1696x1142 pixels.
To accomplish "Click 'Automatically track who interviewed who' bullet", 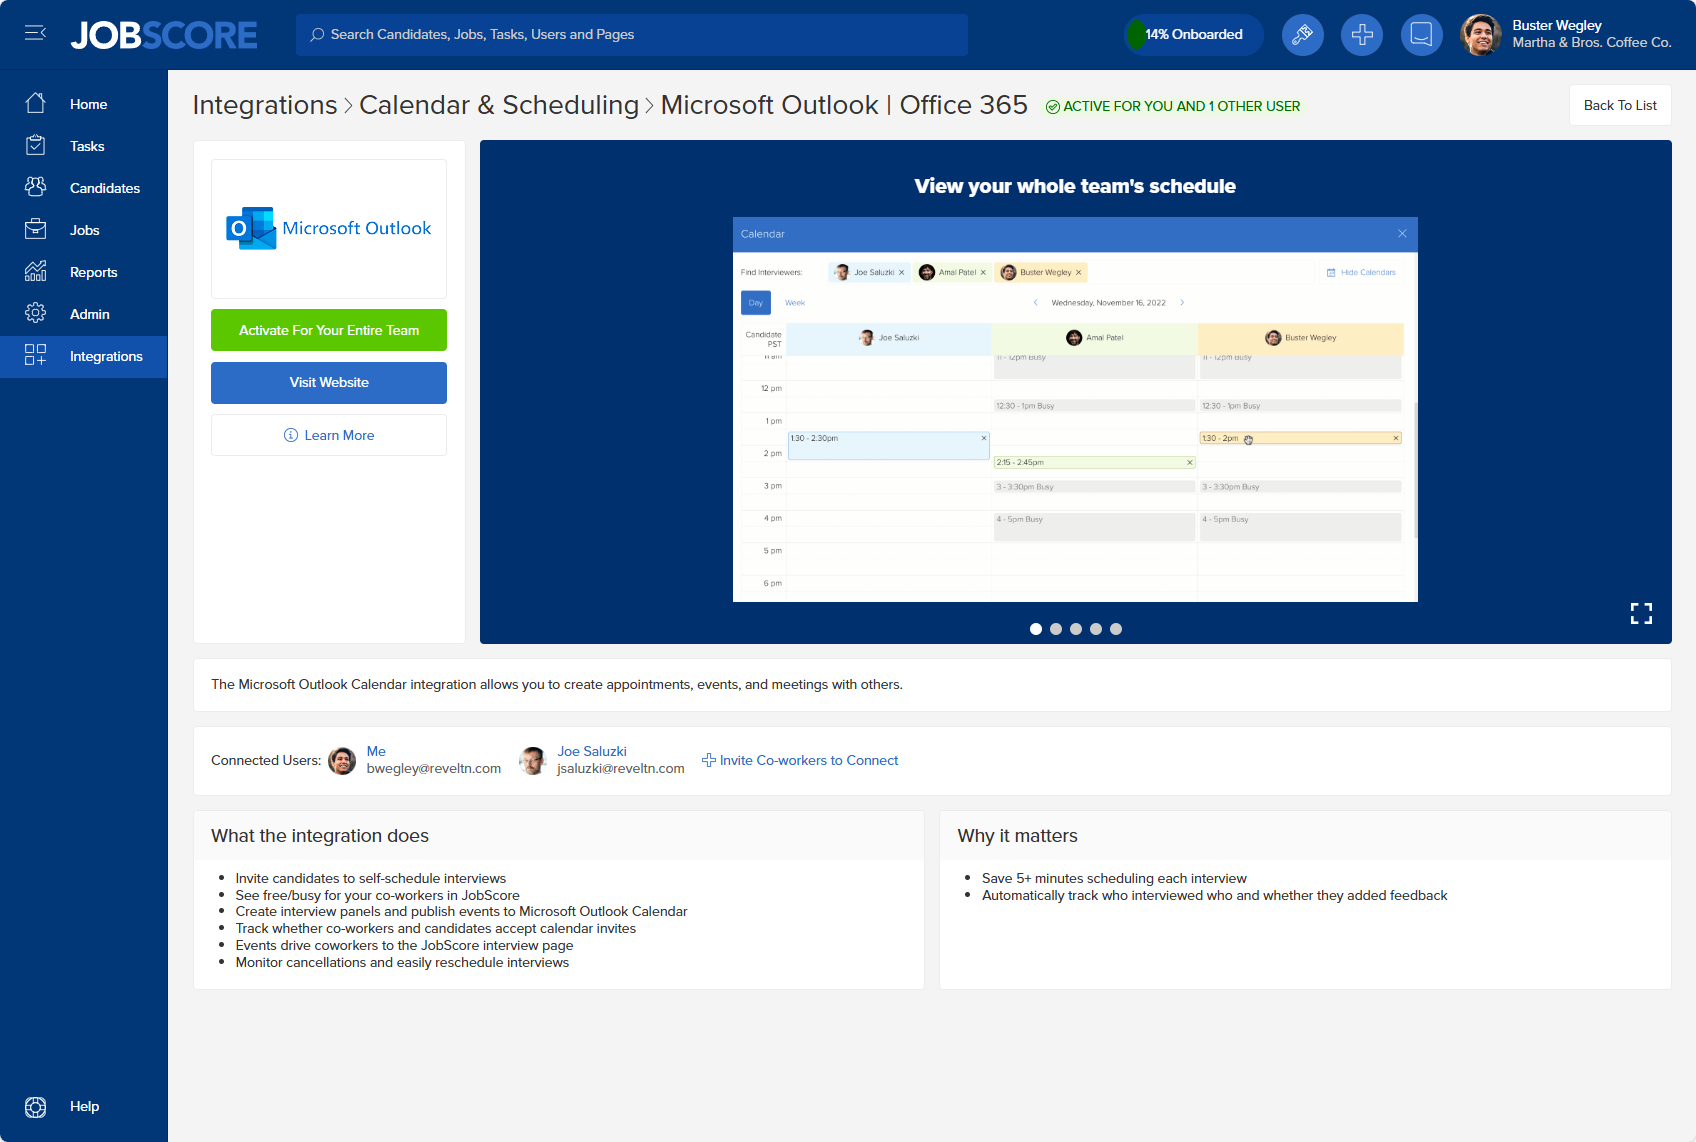I will [x=1215, y=896].
